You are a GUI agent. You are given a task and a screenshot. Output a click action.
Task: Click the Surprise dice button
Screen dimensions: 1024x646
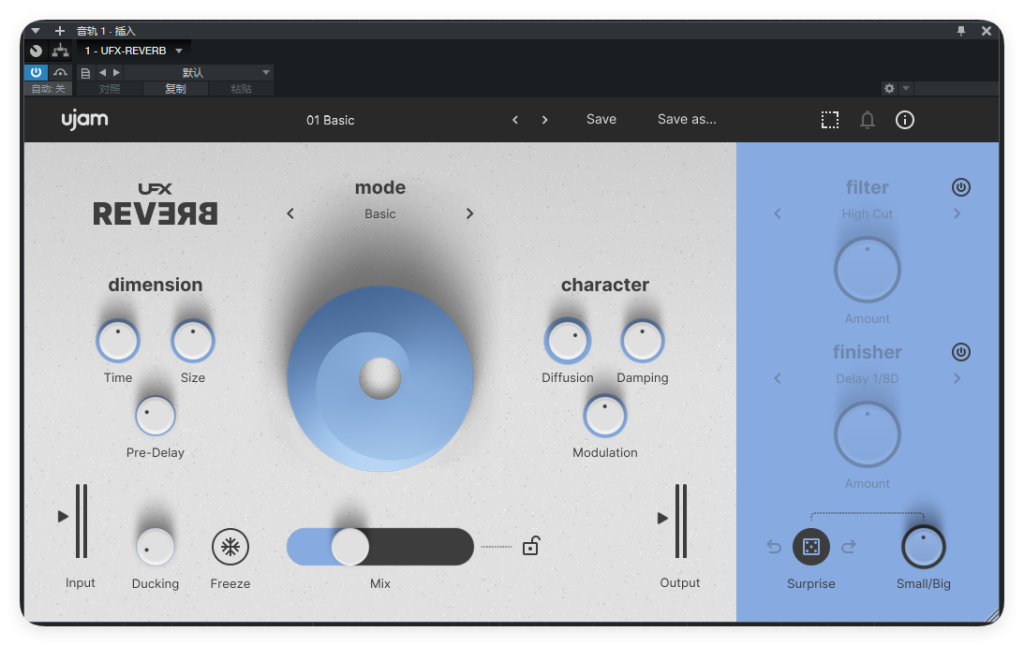(x=811, y=547)
